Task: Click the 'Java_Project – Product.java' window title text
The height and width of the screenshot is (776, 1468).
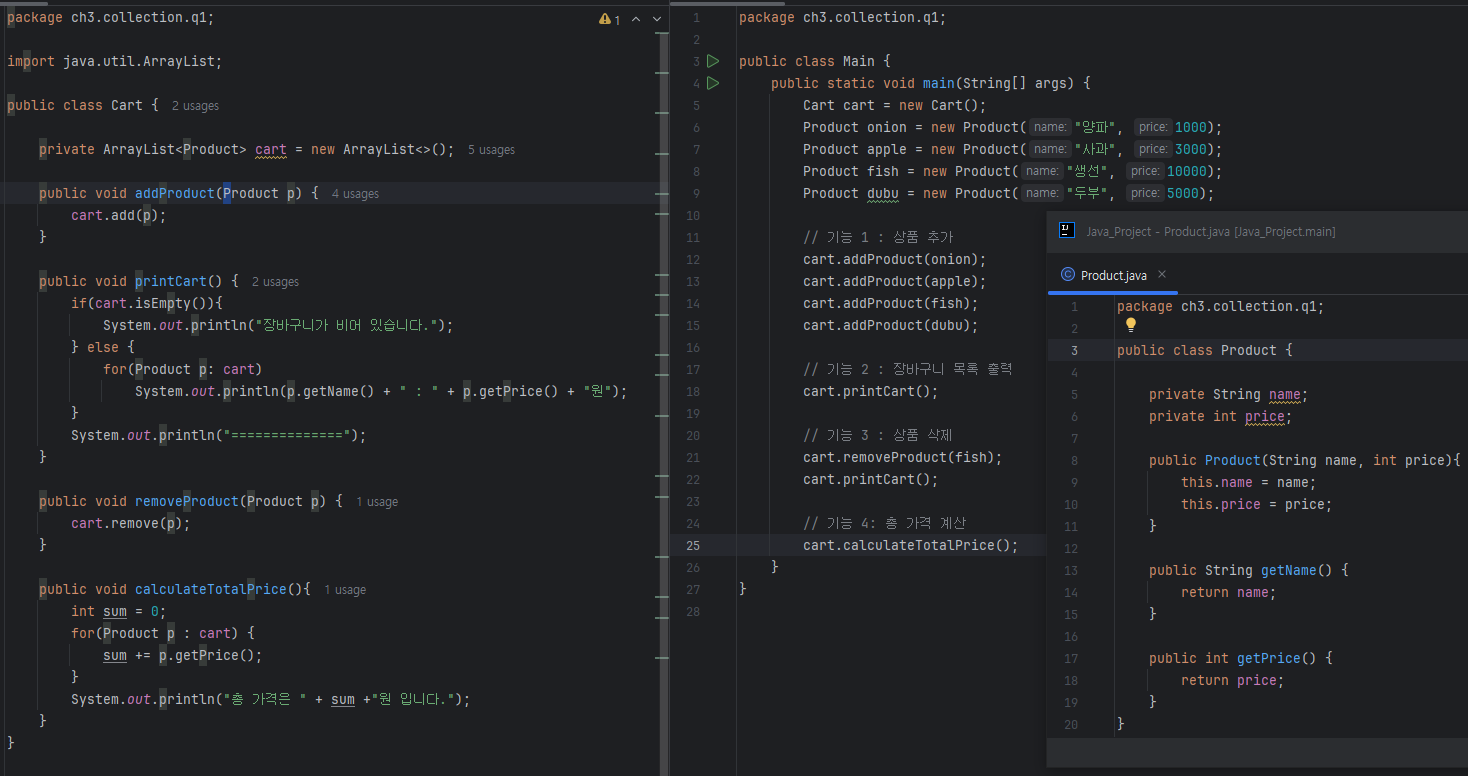Action: [x=1210, y=231]
